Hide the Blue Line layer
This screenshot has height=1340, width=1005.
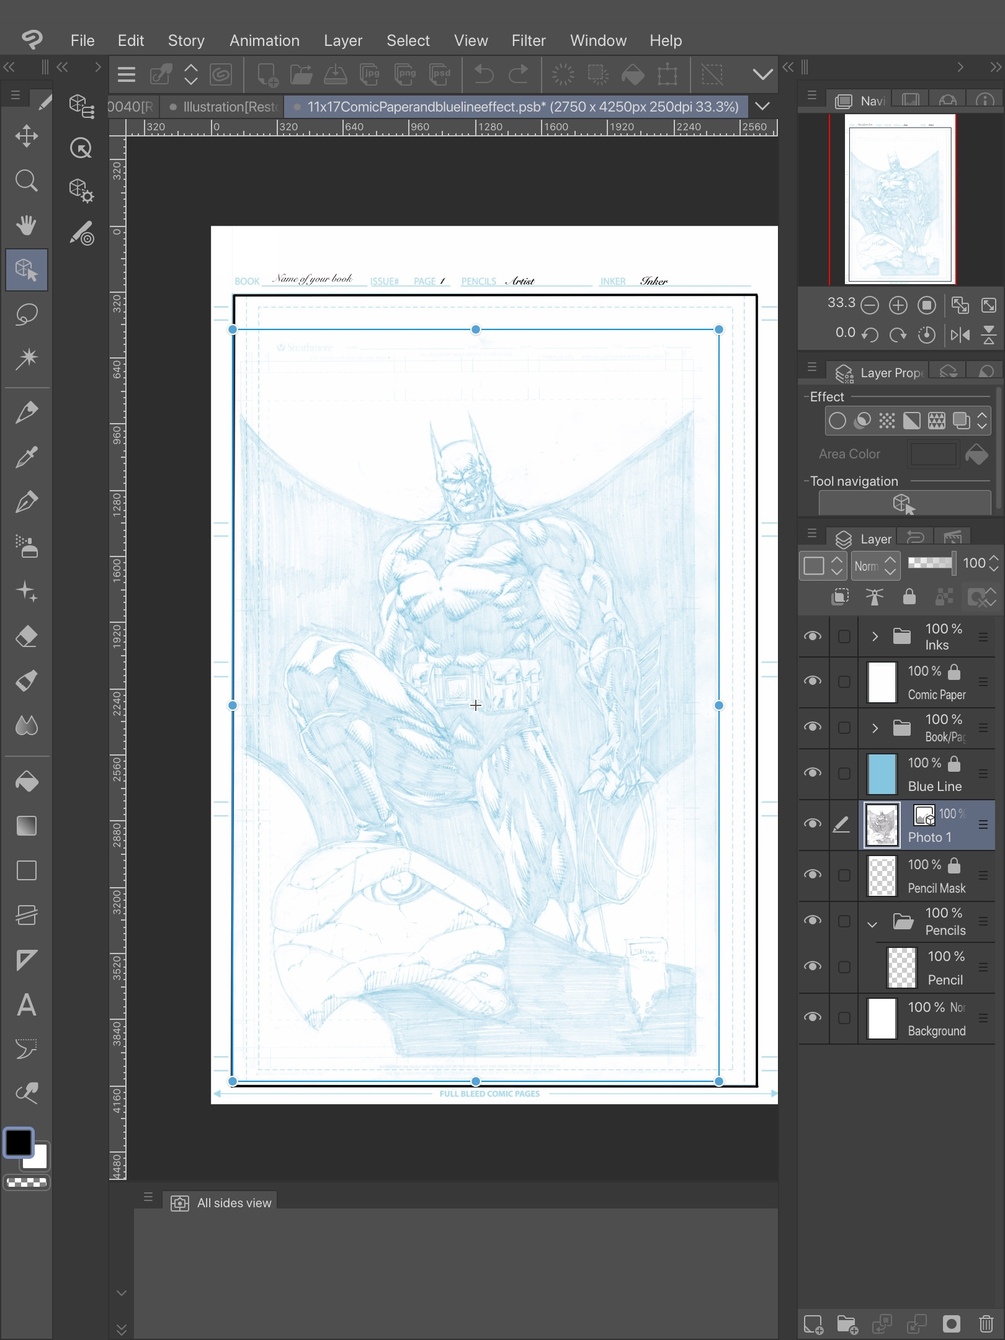pyautogui.click(x=813, y=773)
